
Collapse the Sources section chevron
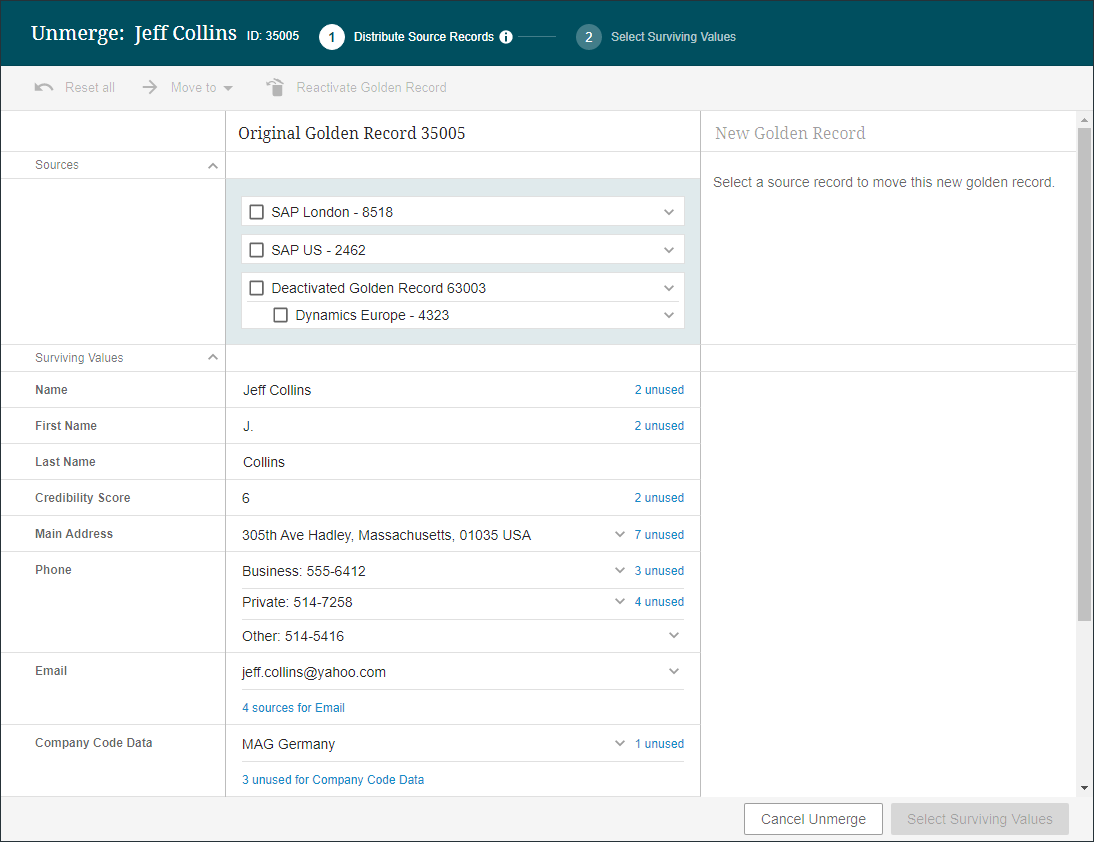(212, 166)
